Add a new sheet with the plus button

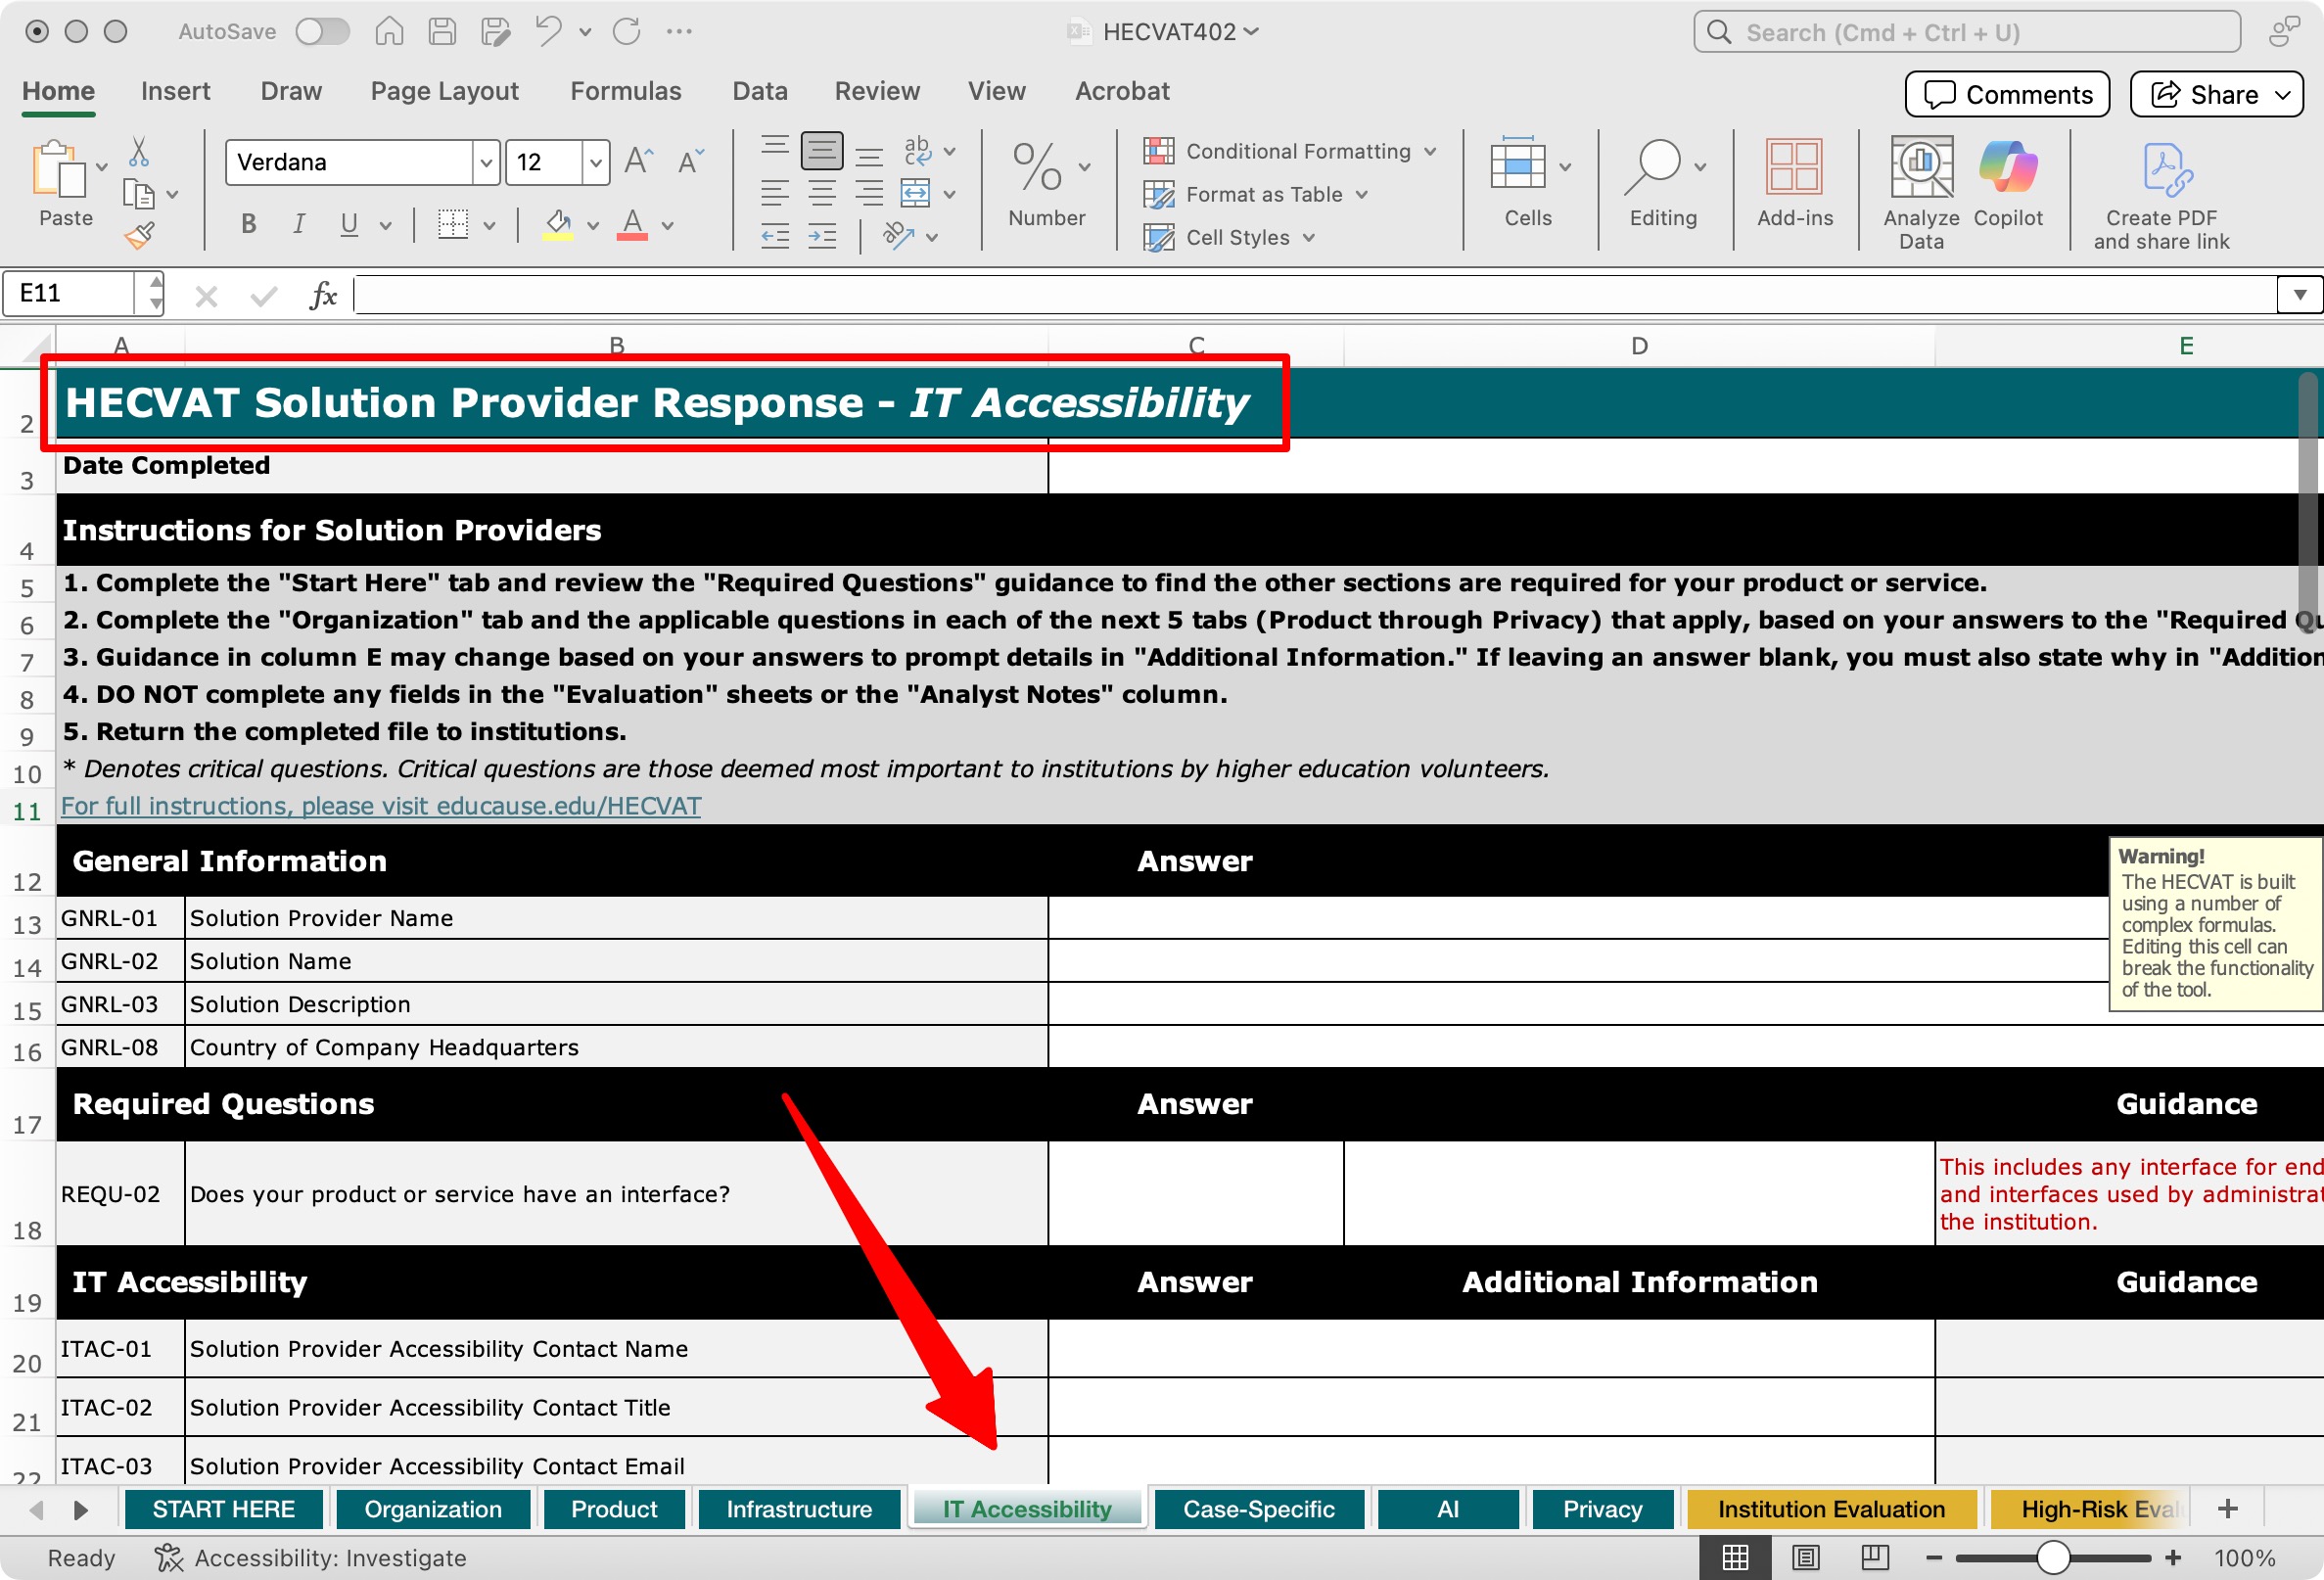point(2228,1508)
